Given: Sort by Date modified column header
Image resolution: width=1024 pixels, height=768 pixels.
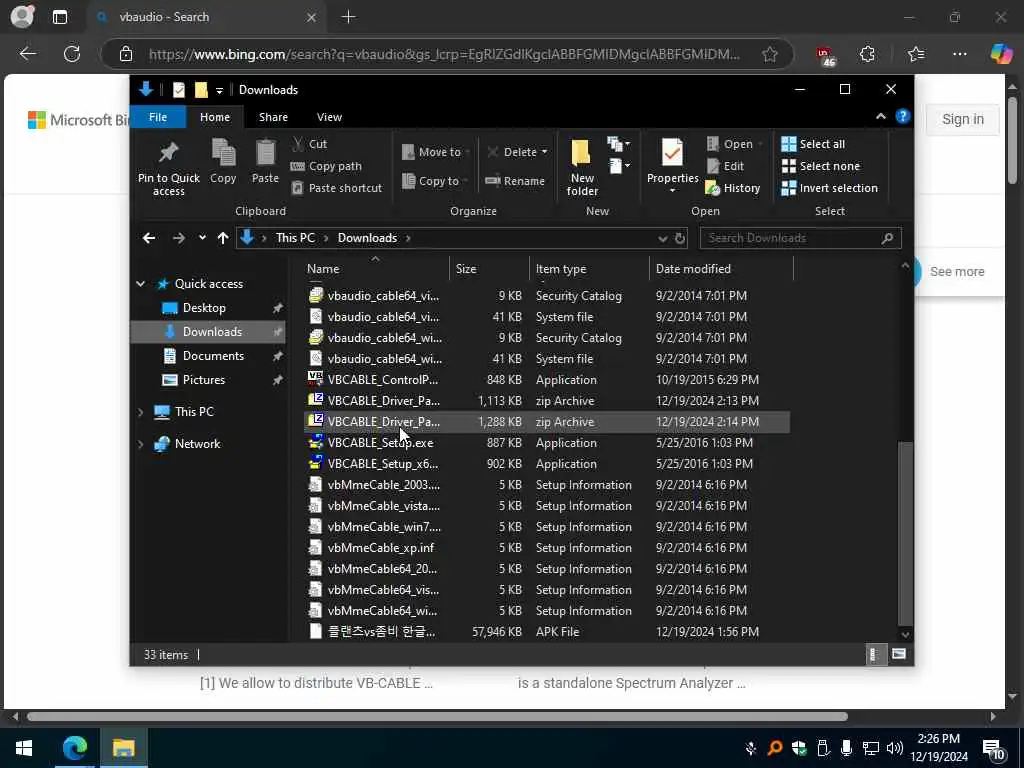Looking at the screenshot, I should click(x=721, y=268).
